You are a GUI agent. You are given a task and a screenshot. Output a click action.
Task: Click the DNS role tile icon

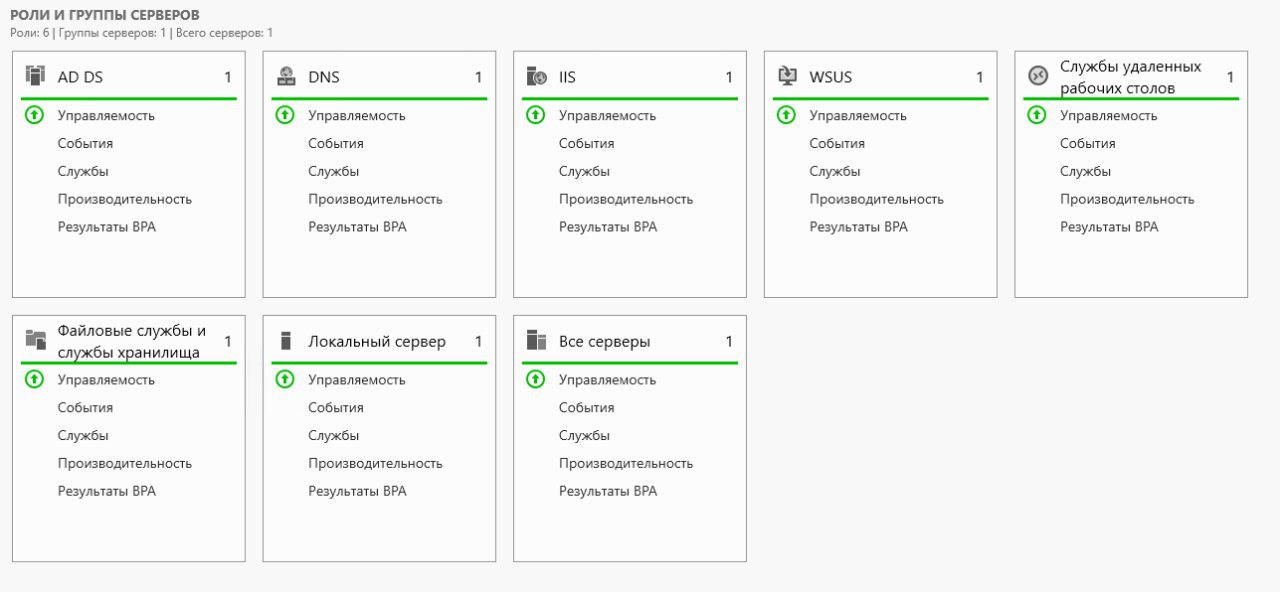click(x=286, y=76)
